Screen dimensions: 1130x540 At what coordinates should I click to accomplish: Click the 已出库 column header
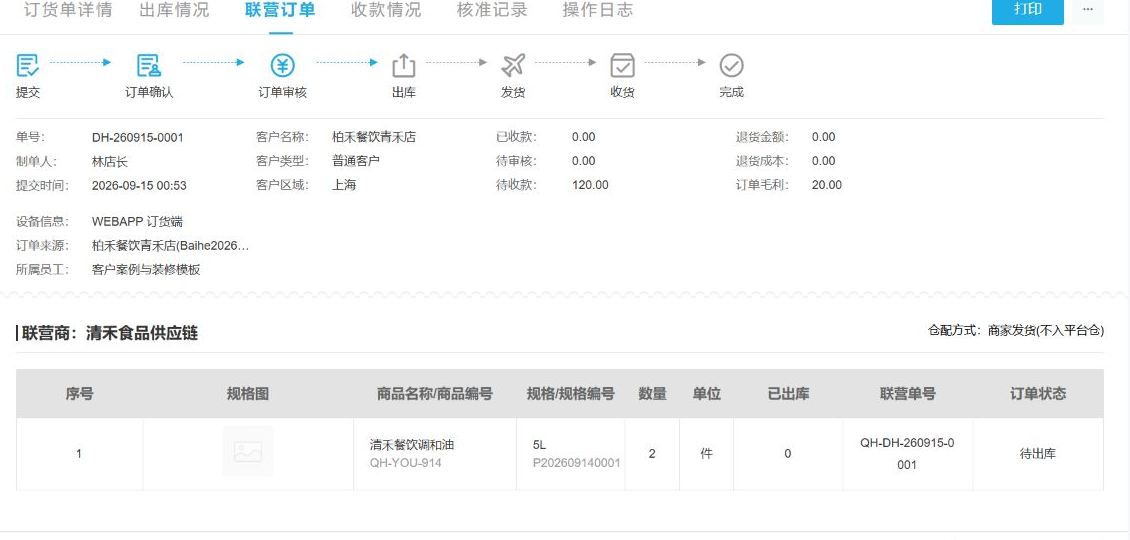tap(788, 394)
